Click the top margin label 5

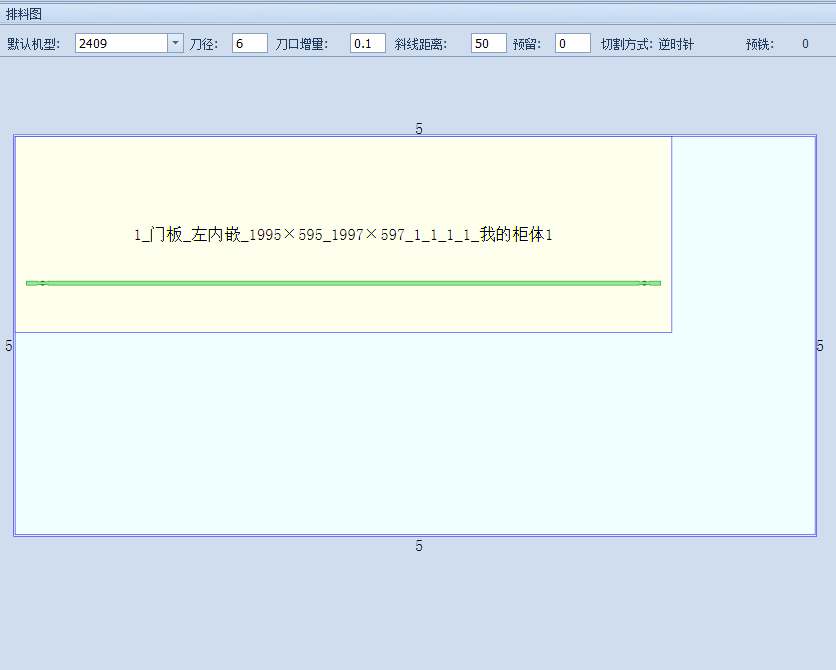pyautogui.click(x=419, y=128)
